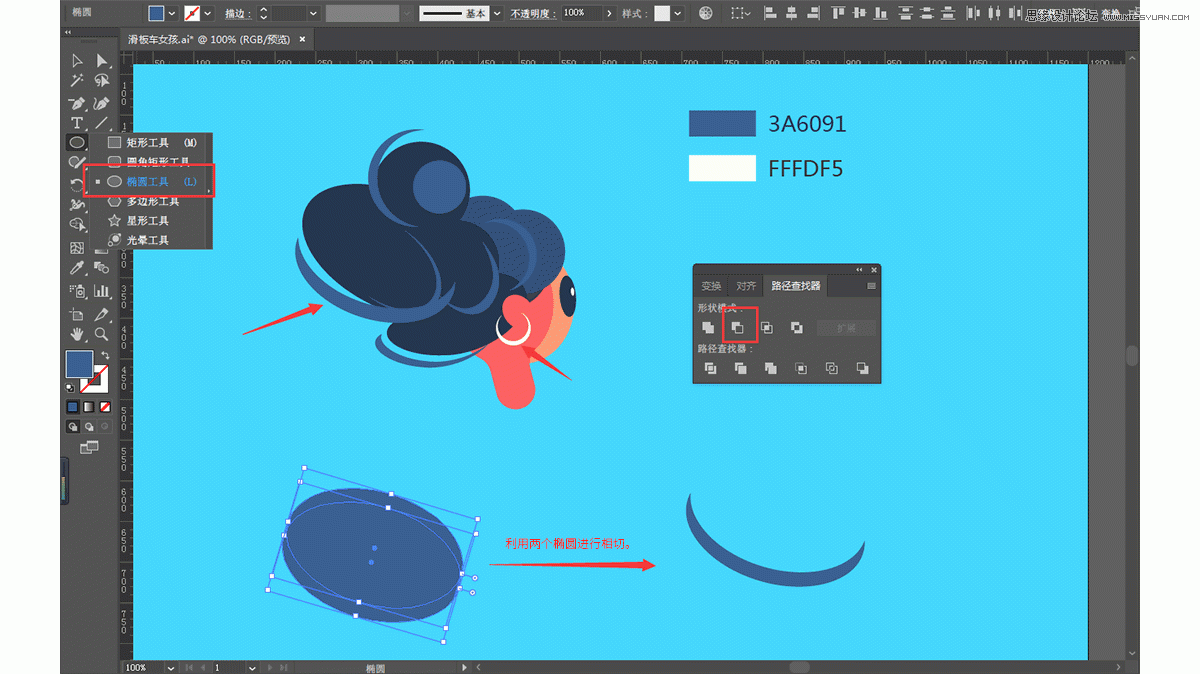Click the Zoom magnifier tool
Screen dimensions: 1200x674
[101, 334]
